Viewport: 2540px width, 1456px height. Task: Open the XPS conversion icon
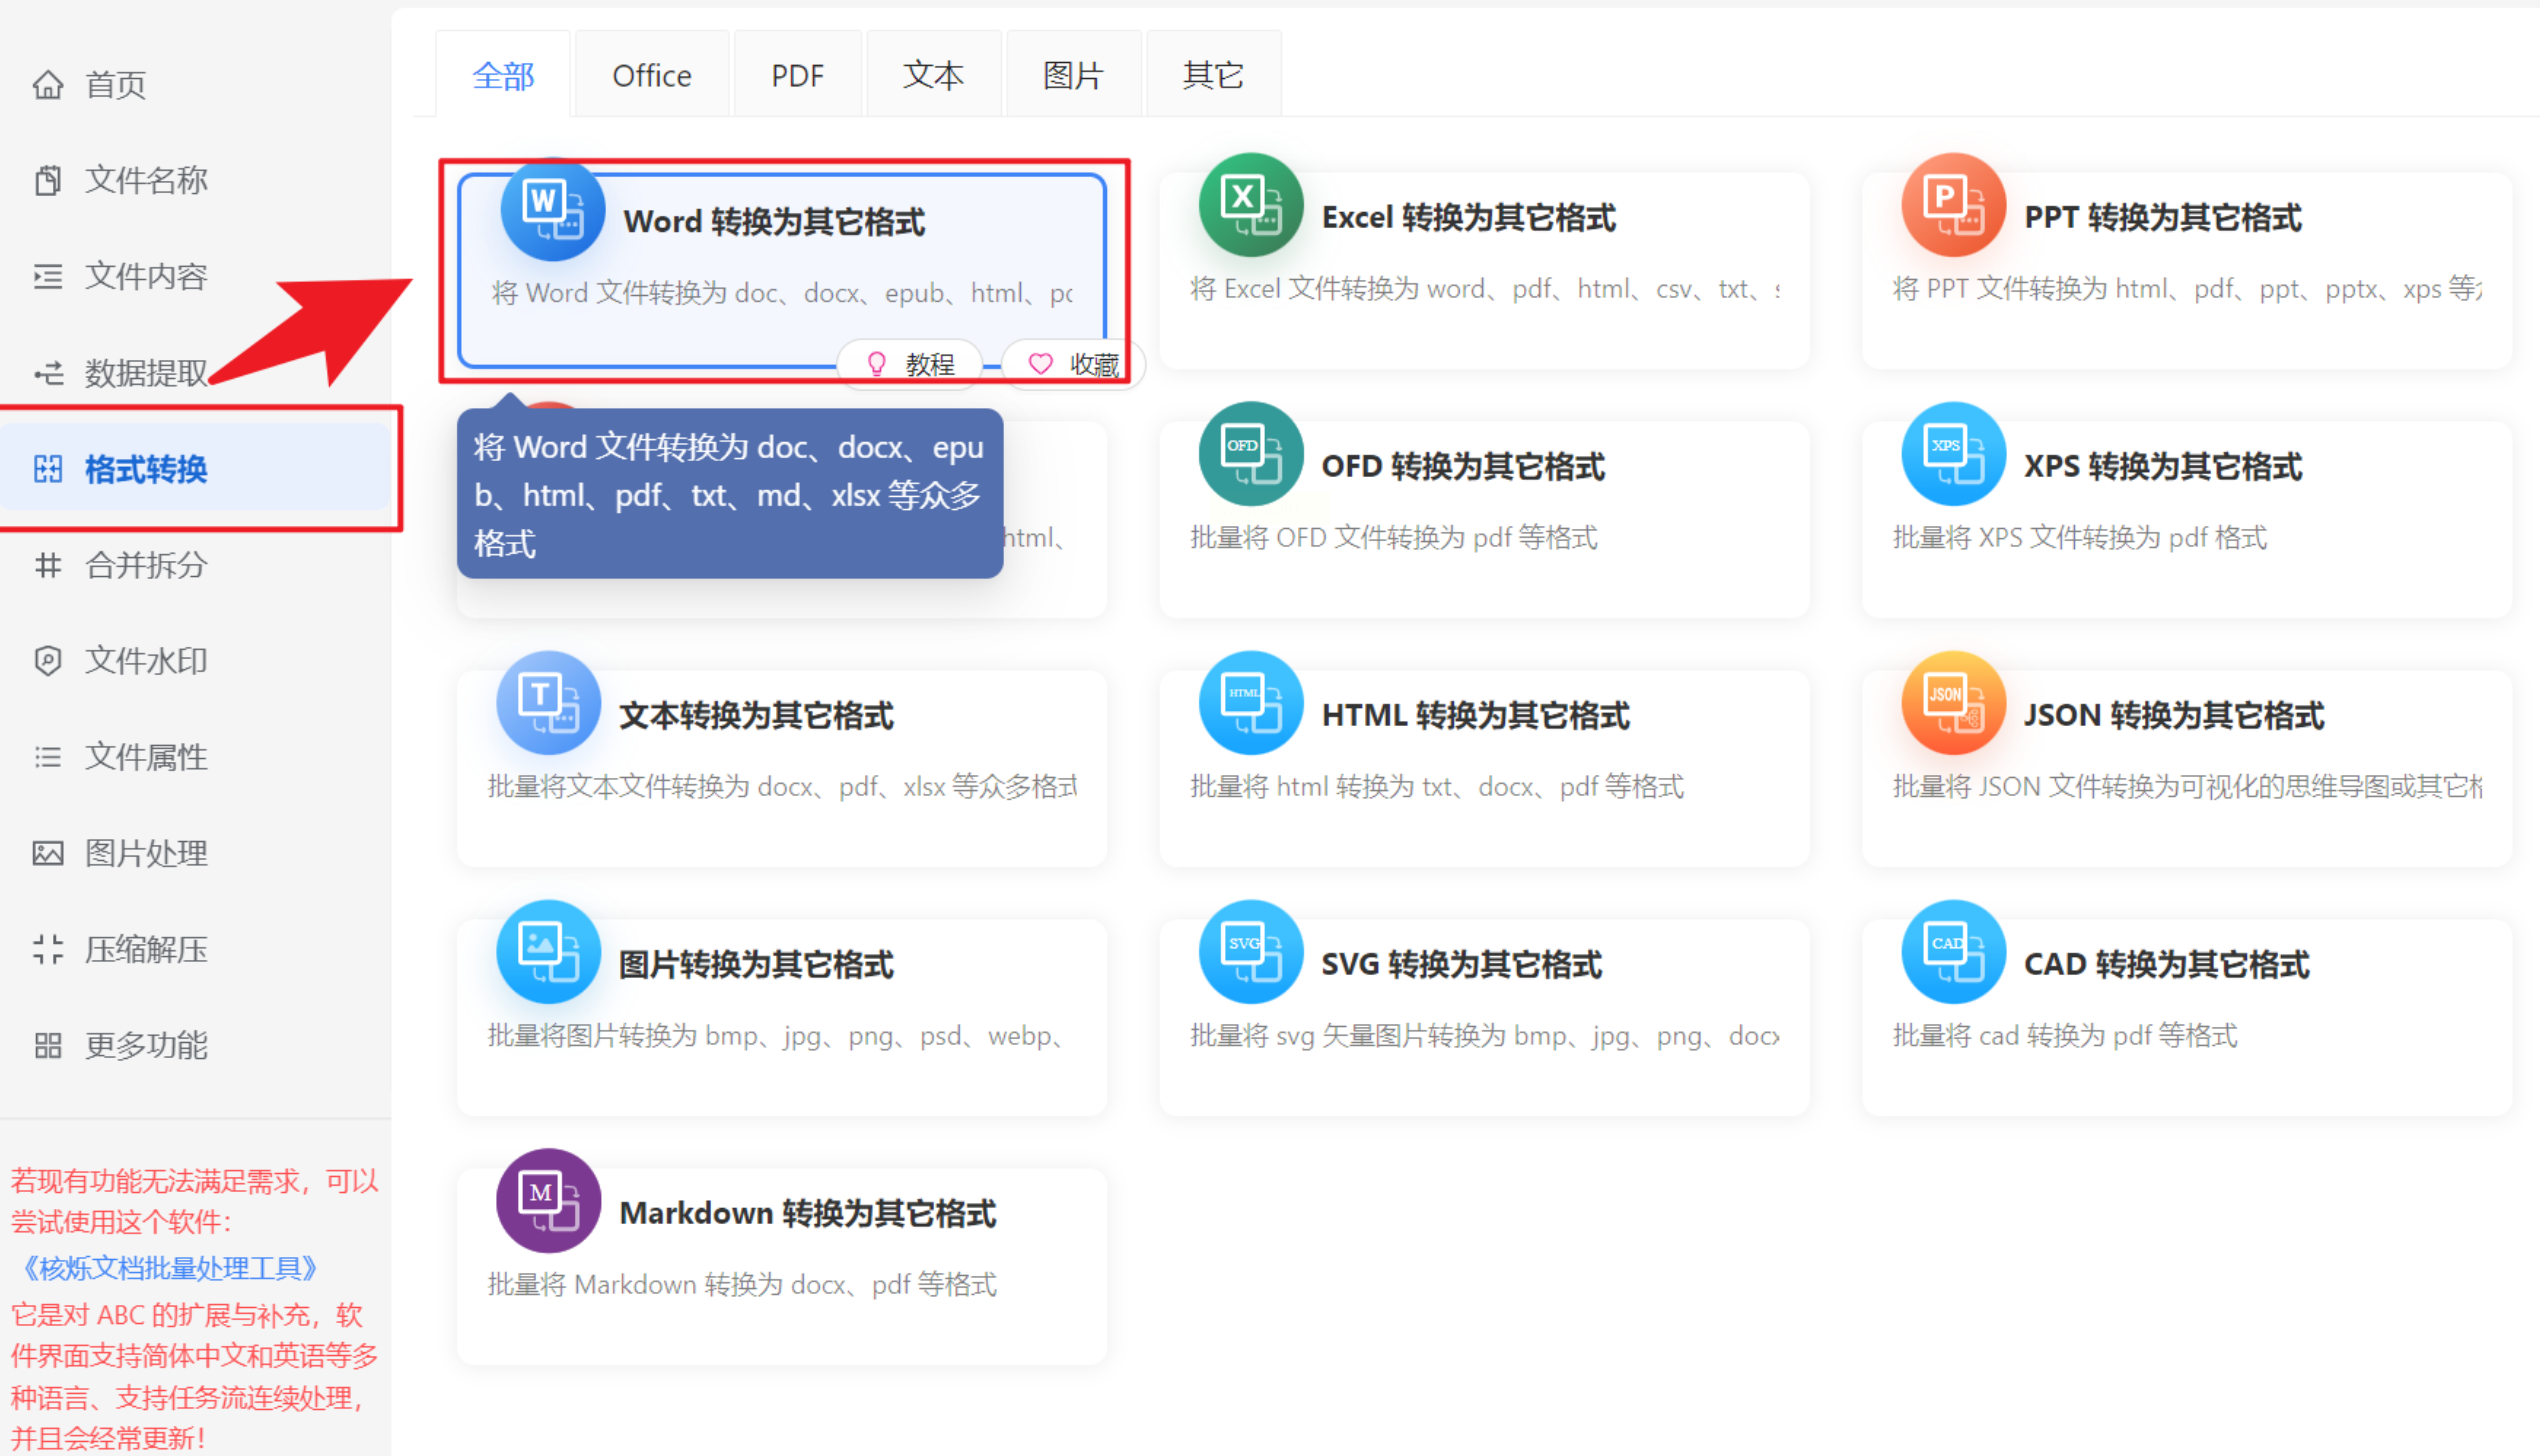1952,454
